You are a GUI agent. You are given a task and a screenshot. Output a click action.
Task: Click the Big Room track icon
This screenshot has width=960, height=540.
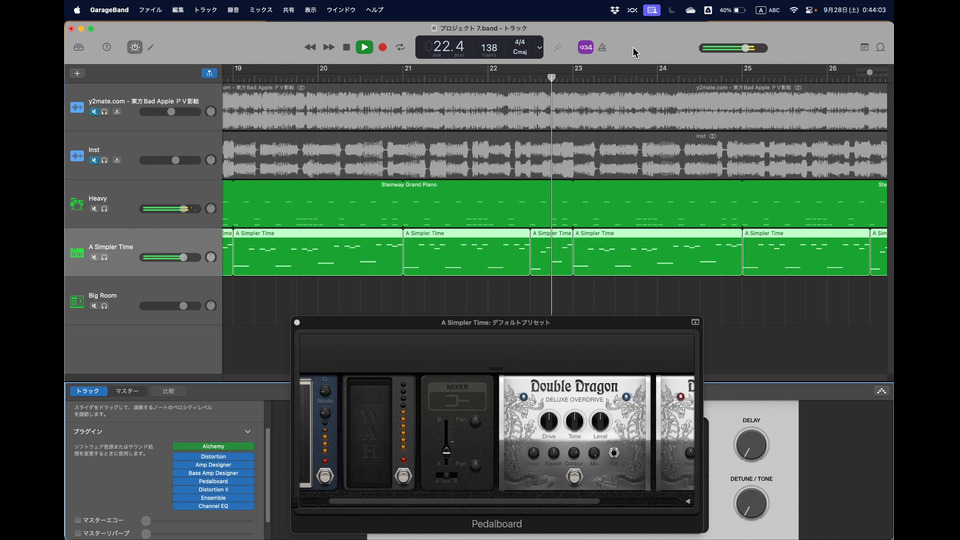[77, 301]
